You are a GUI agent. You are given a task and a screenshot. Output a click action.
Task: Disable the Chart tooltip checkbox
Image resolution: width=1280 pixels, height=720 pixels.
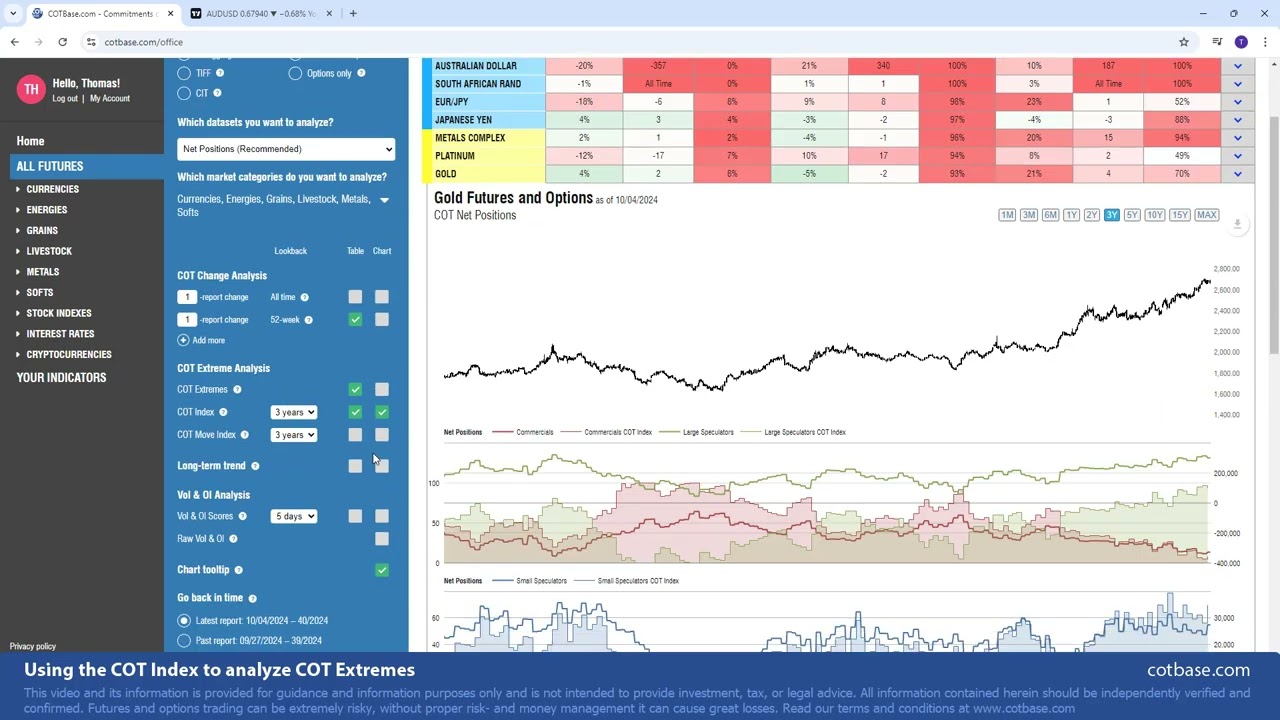382,570
